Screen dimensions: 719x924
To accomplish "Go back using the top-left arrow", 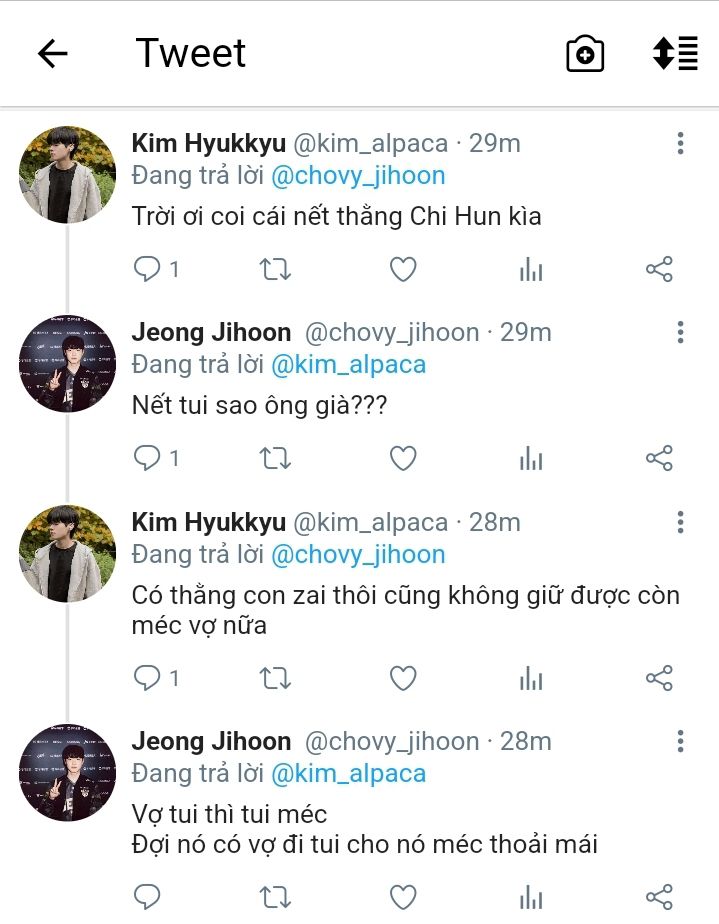I will [52, 54].
